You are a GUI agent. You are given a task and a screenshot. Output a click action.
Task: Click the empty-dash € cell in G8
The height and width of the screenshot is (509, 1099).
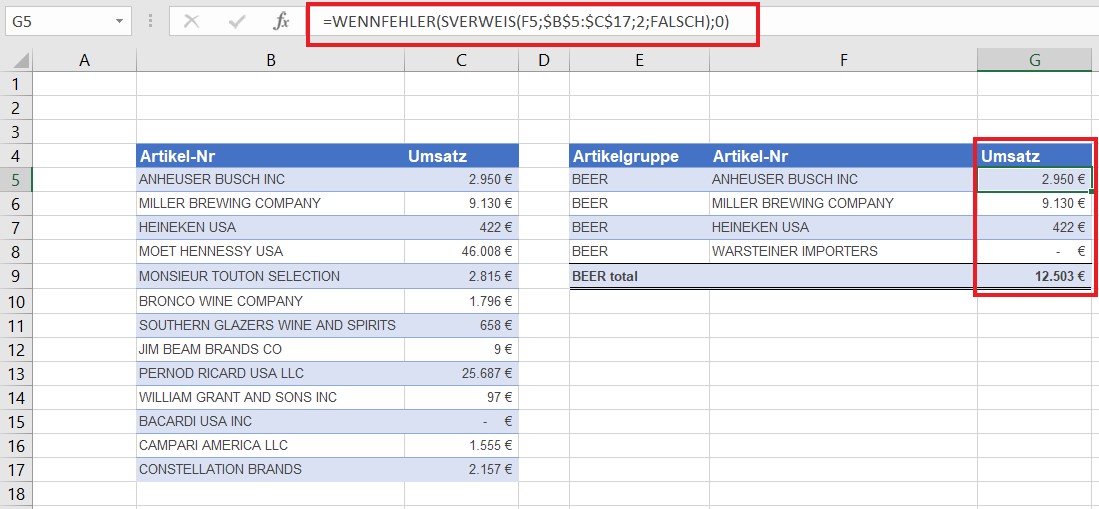[1035, 251]
